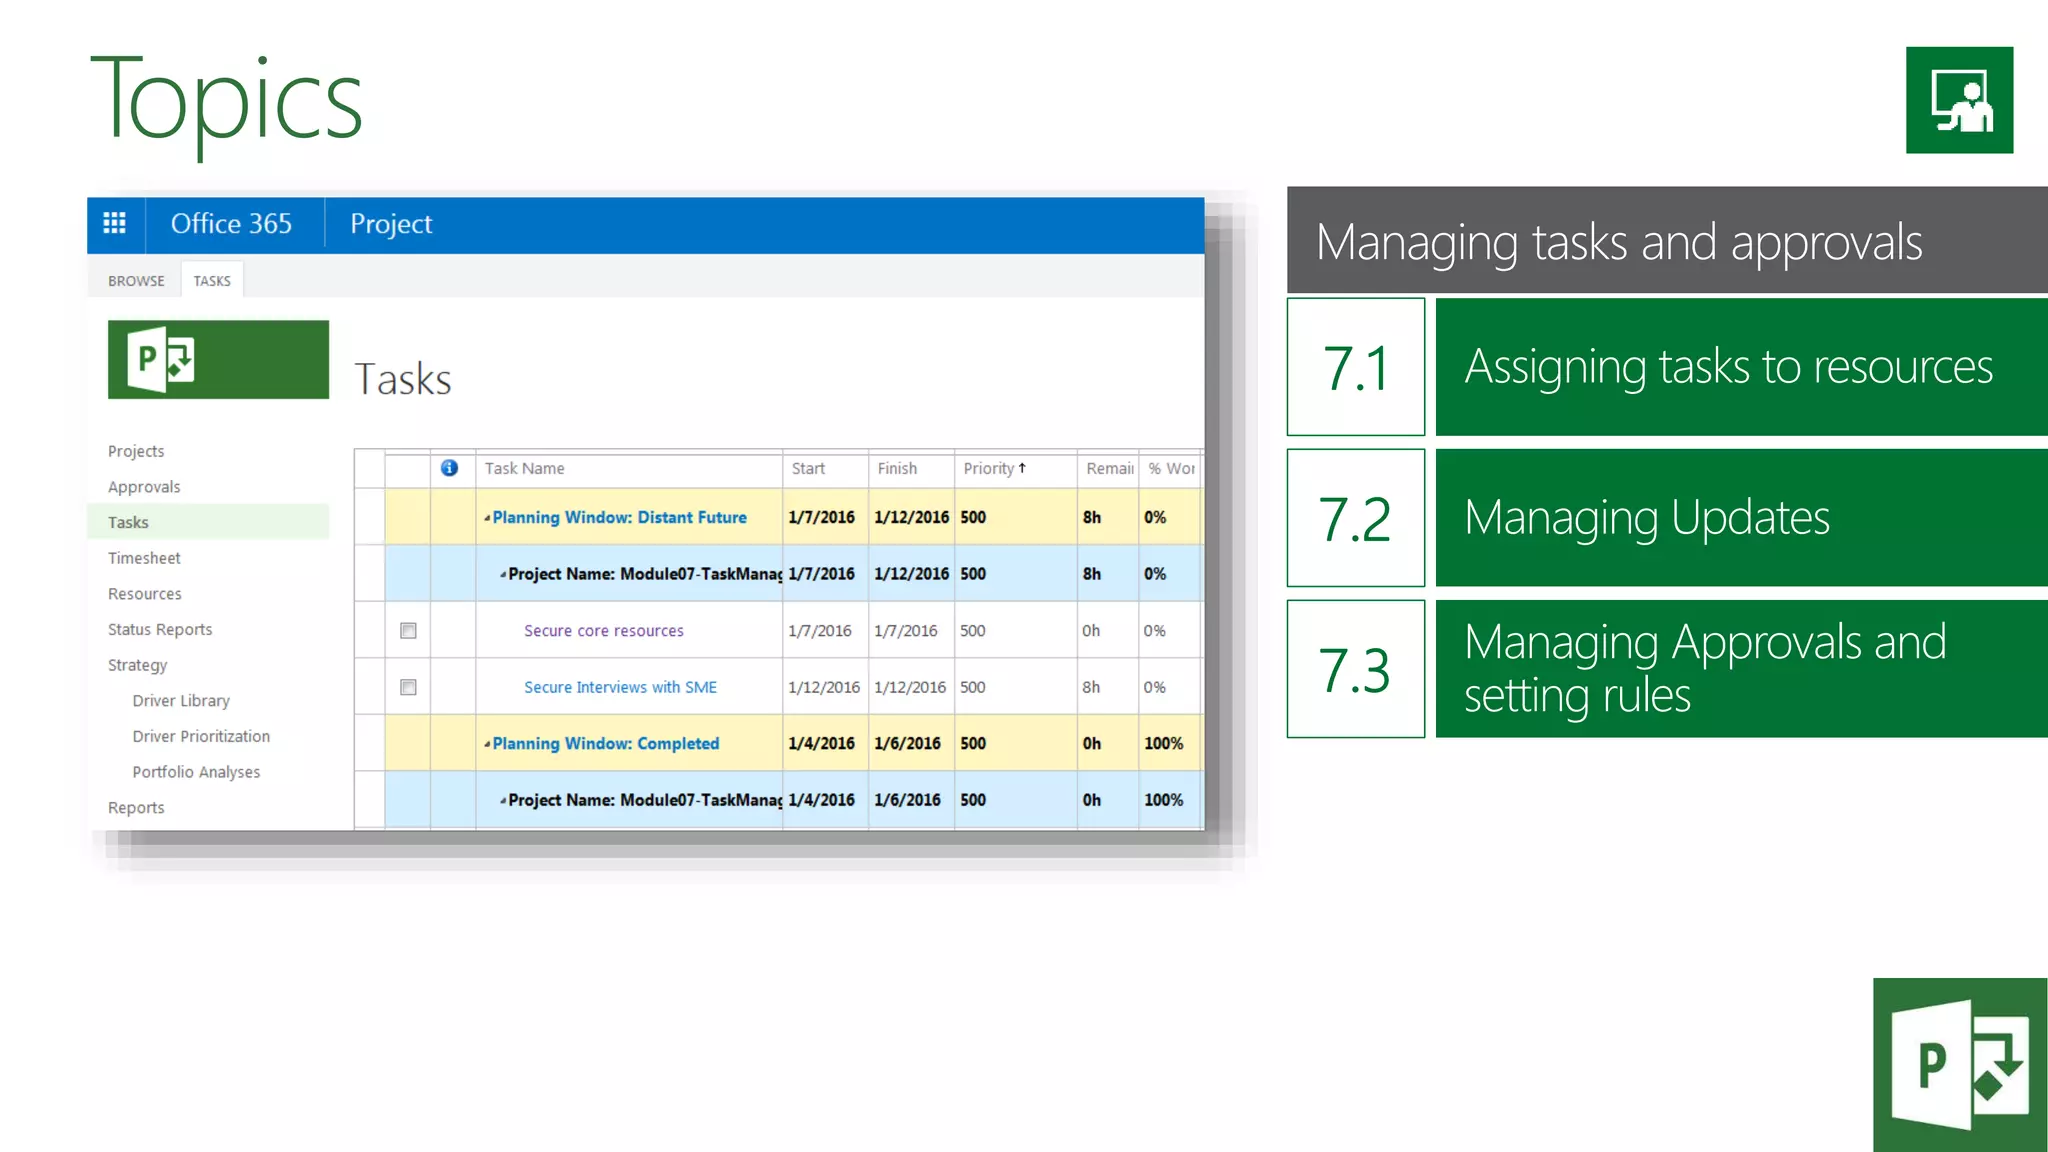This screenshot has height=1152, width=2048.
Task: Tick checkbox for Secure core resources
Action: 408,631
